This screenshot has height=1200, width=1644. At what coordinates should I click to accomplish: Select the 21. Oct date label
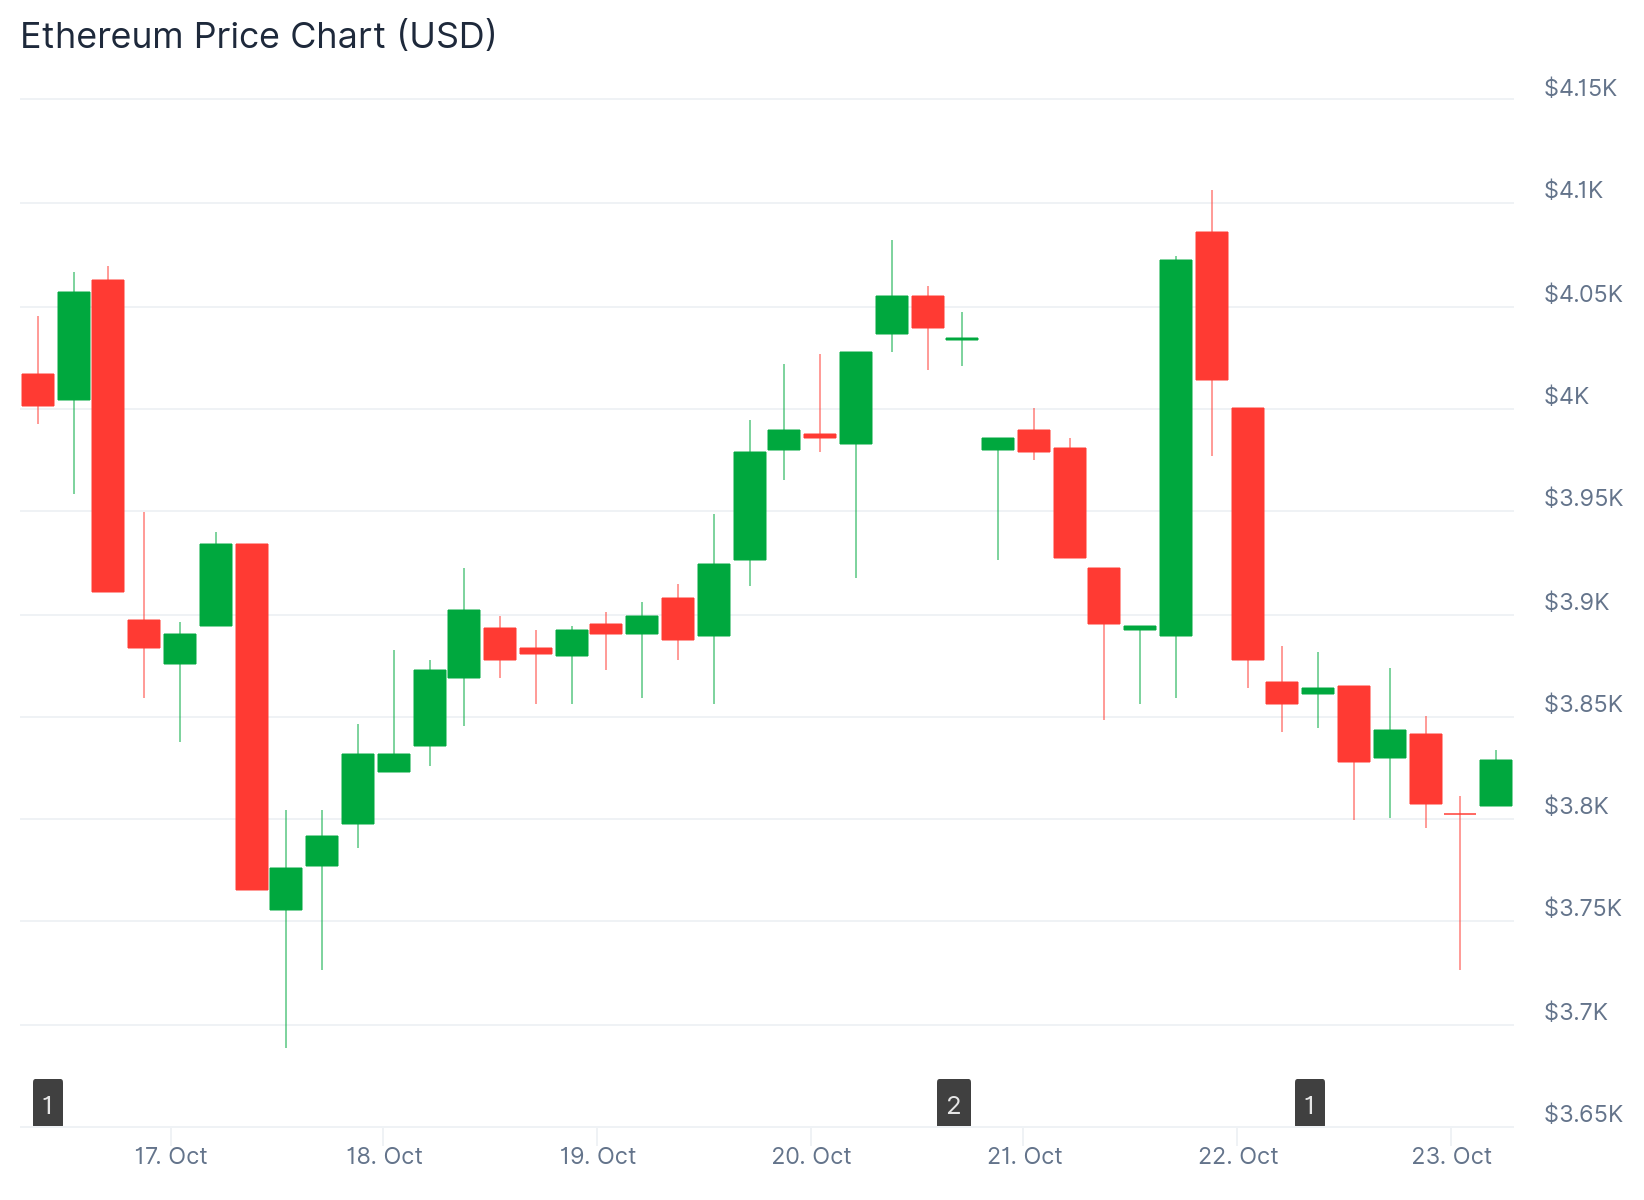1025,1156
